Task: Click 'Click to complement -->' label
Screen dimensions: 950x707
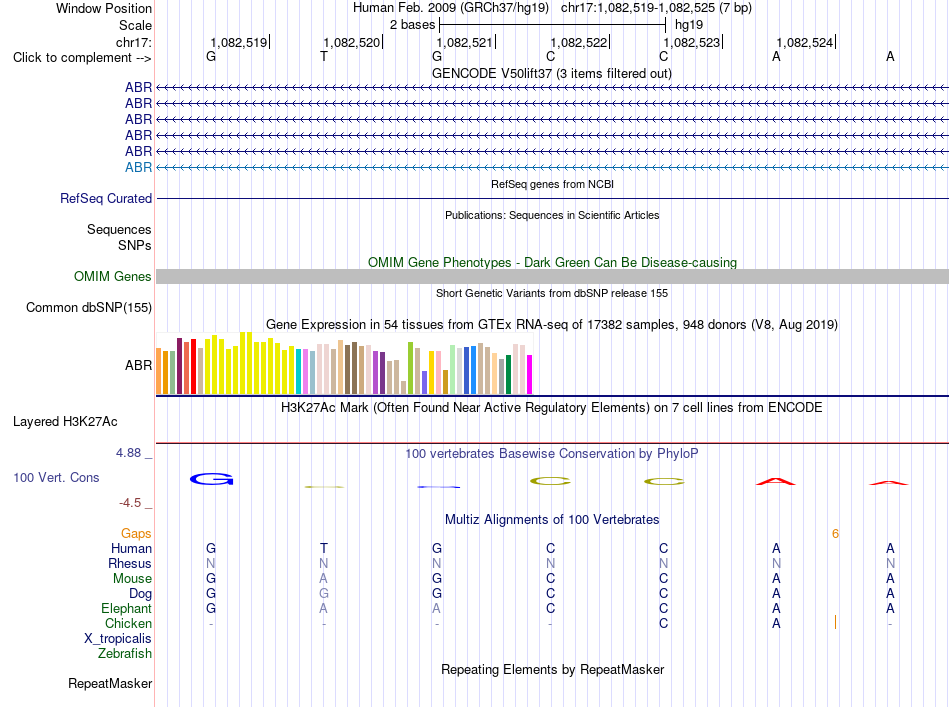Action: coord(82,58)
